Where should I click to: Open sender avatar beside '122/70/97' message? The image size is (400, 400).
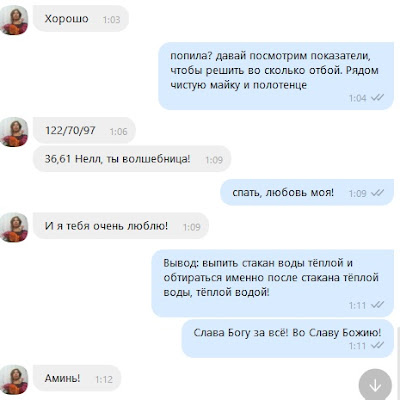(x=14, y=132)
